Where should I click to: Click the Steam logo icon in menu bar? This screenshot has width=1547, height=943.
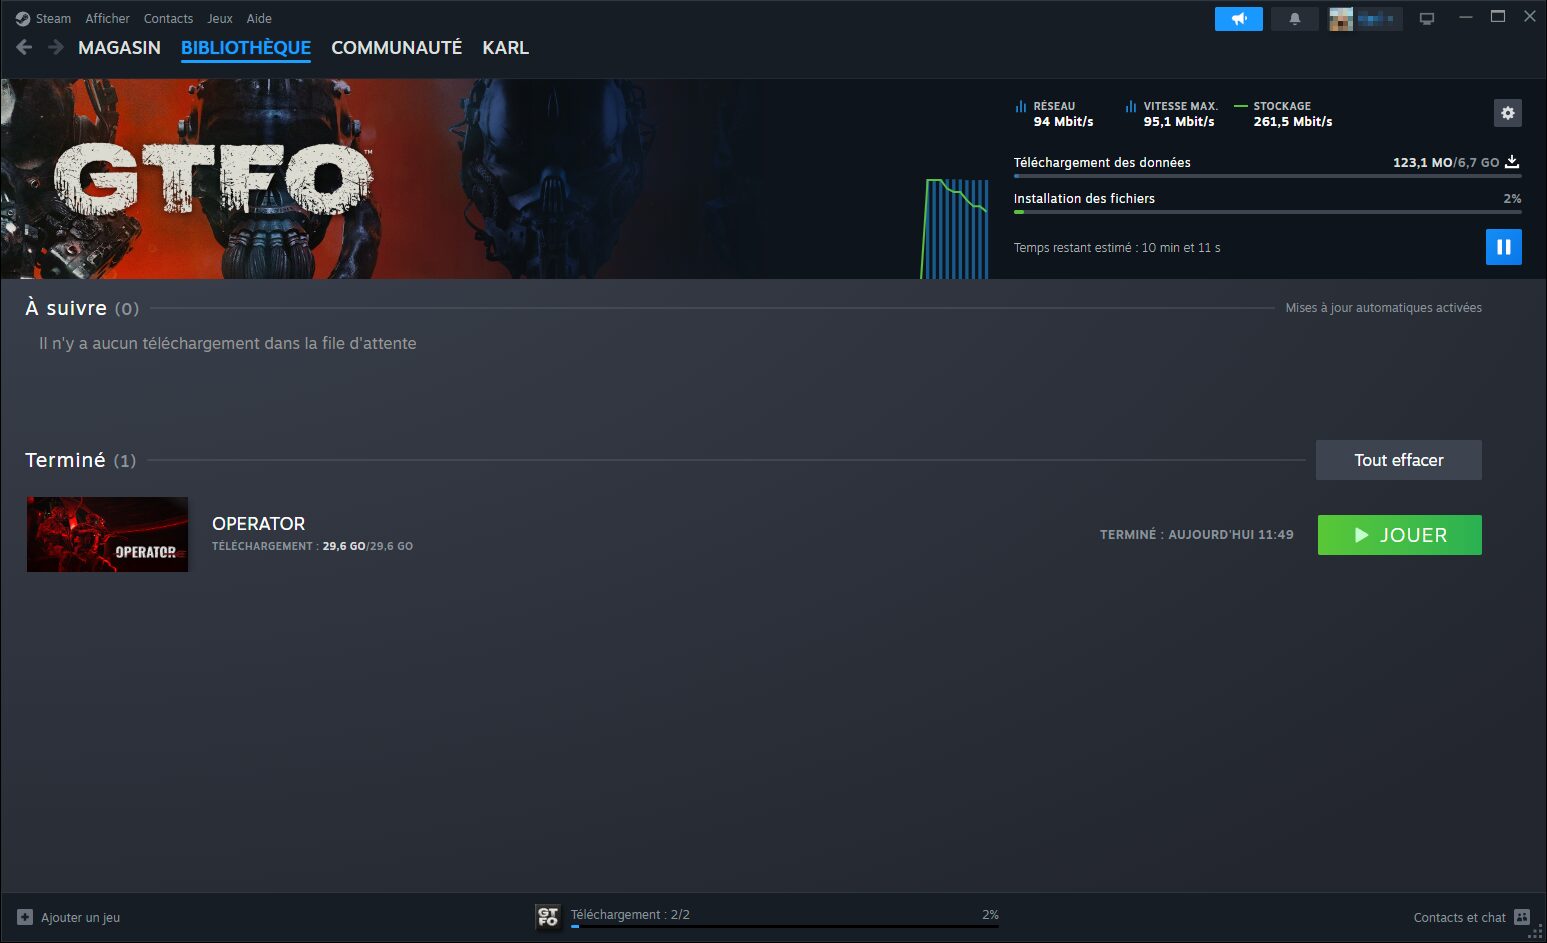[x=23, y=18]
